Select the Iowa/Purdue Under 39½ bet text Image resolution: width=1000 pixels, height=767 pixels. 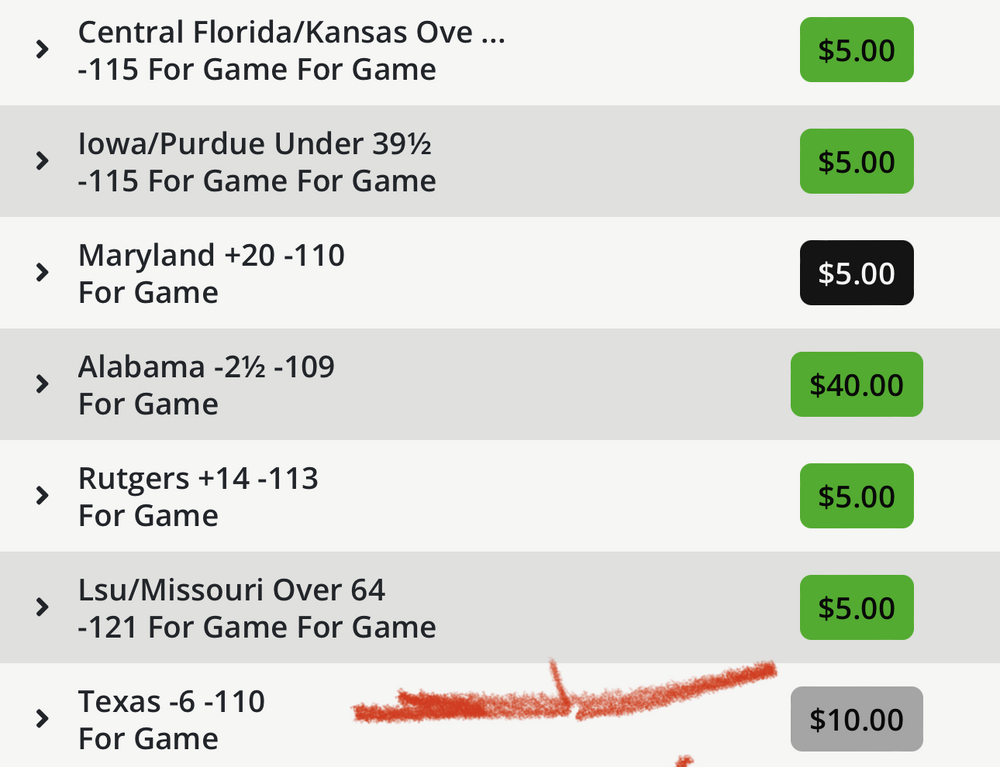(x=254, y=144)
